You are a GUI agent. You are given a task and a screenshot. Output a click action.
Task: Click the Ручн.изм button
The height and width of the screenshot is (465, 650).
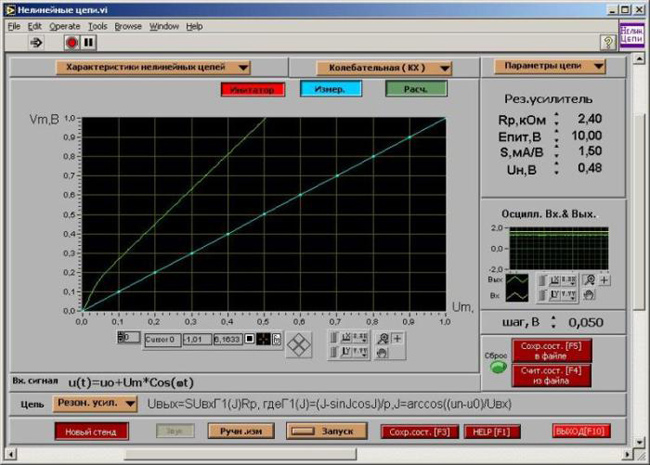tap(241, 431)
